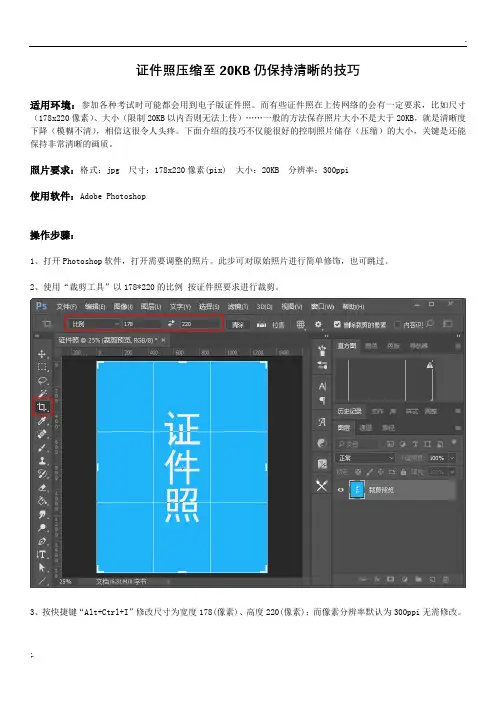Screen dimensions: 496x702
Task: Select the History Brush tool
Action: pos(42,474)
